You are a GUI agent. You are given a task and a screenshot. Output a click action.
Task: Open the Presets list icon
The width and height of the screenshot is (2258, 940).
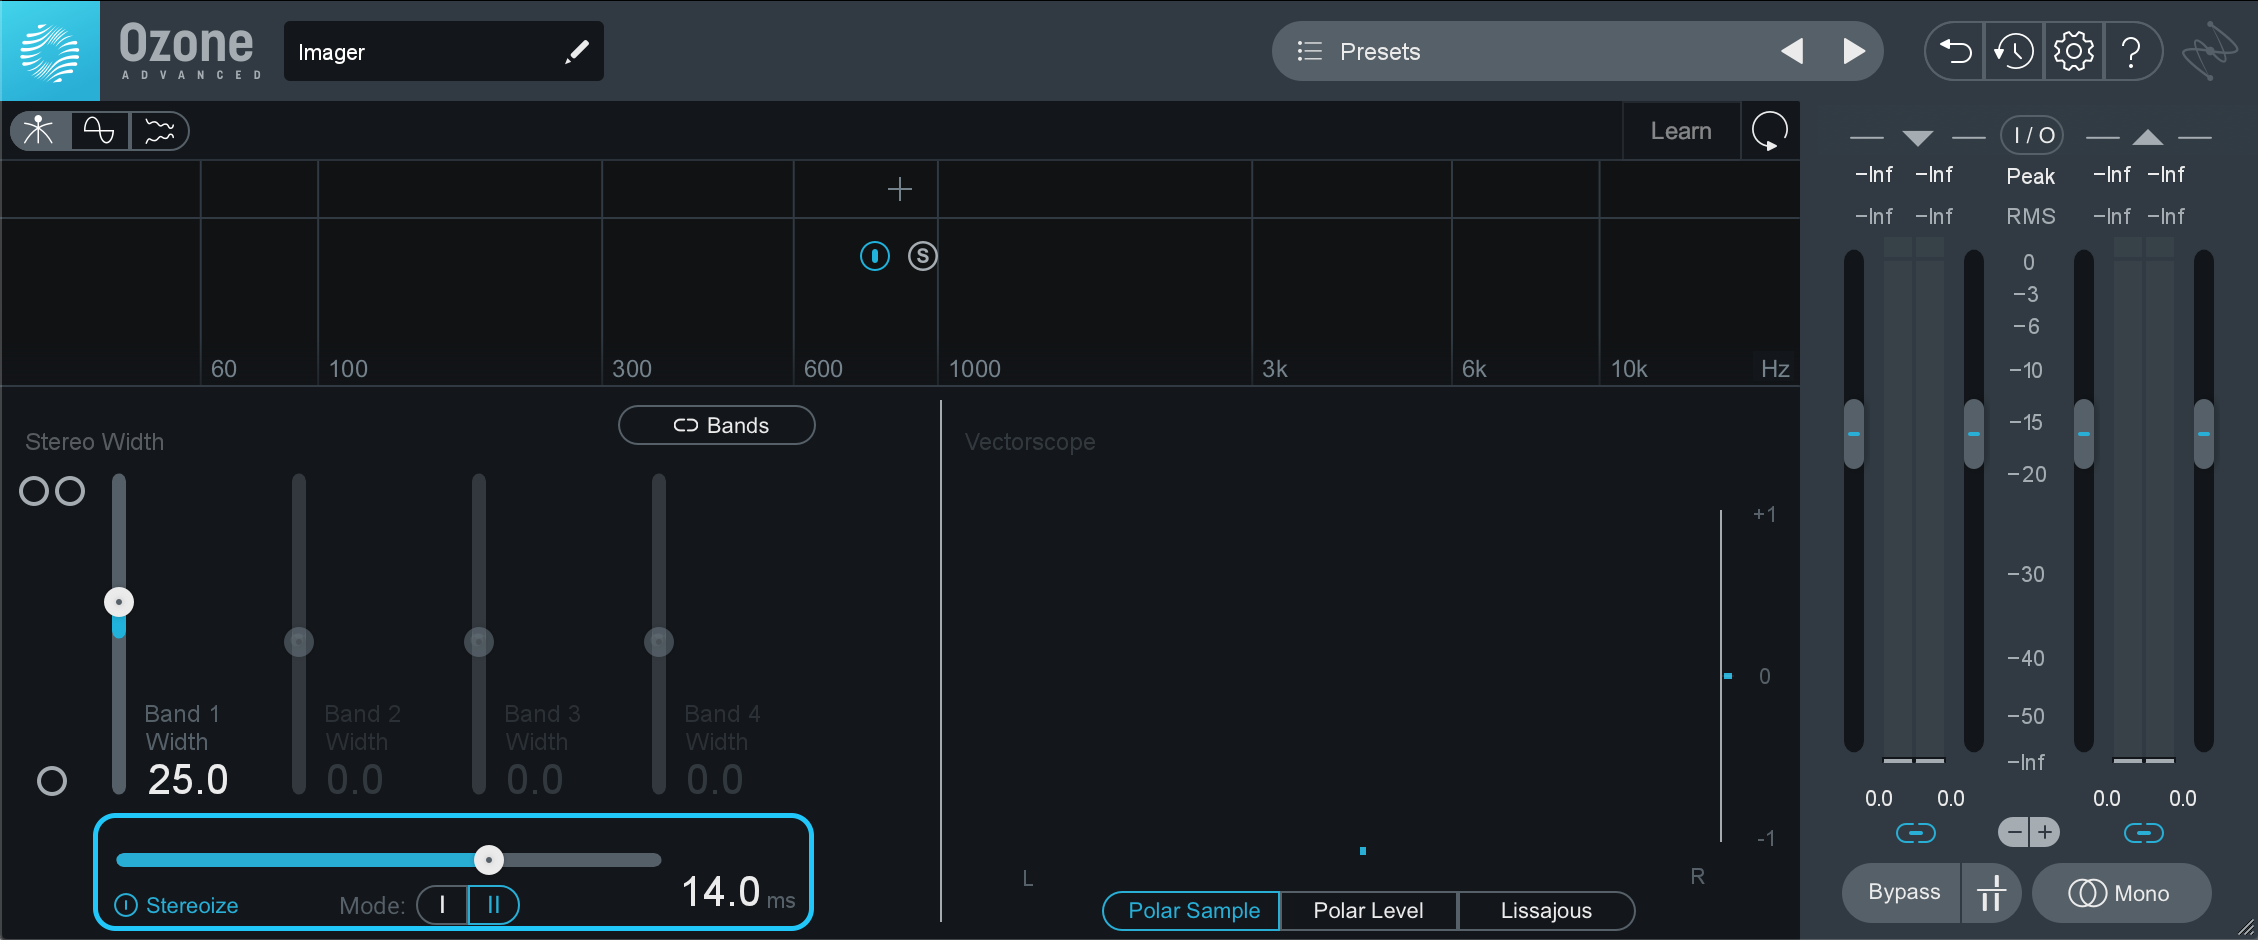click(x=1309, y=51)
